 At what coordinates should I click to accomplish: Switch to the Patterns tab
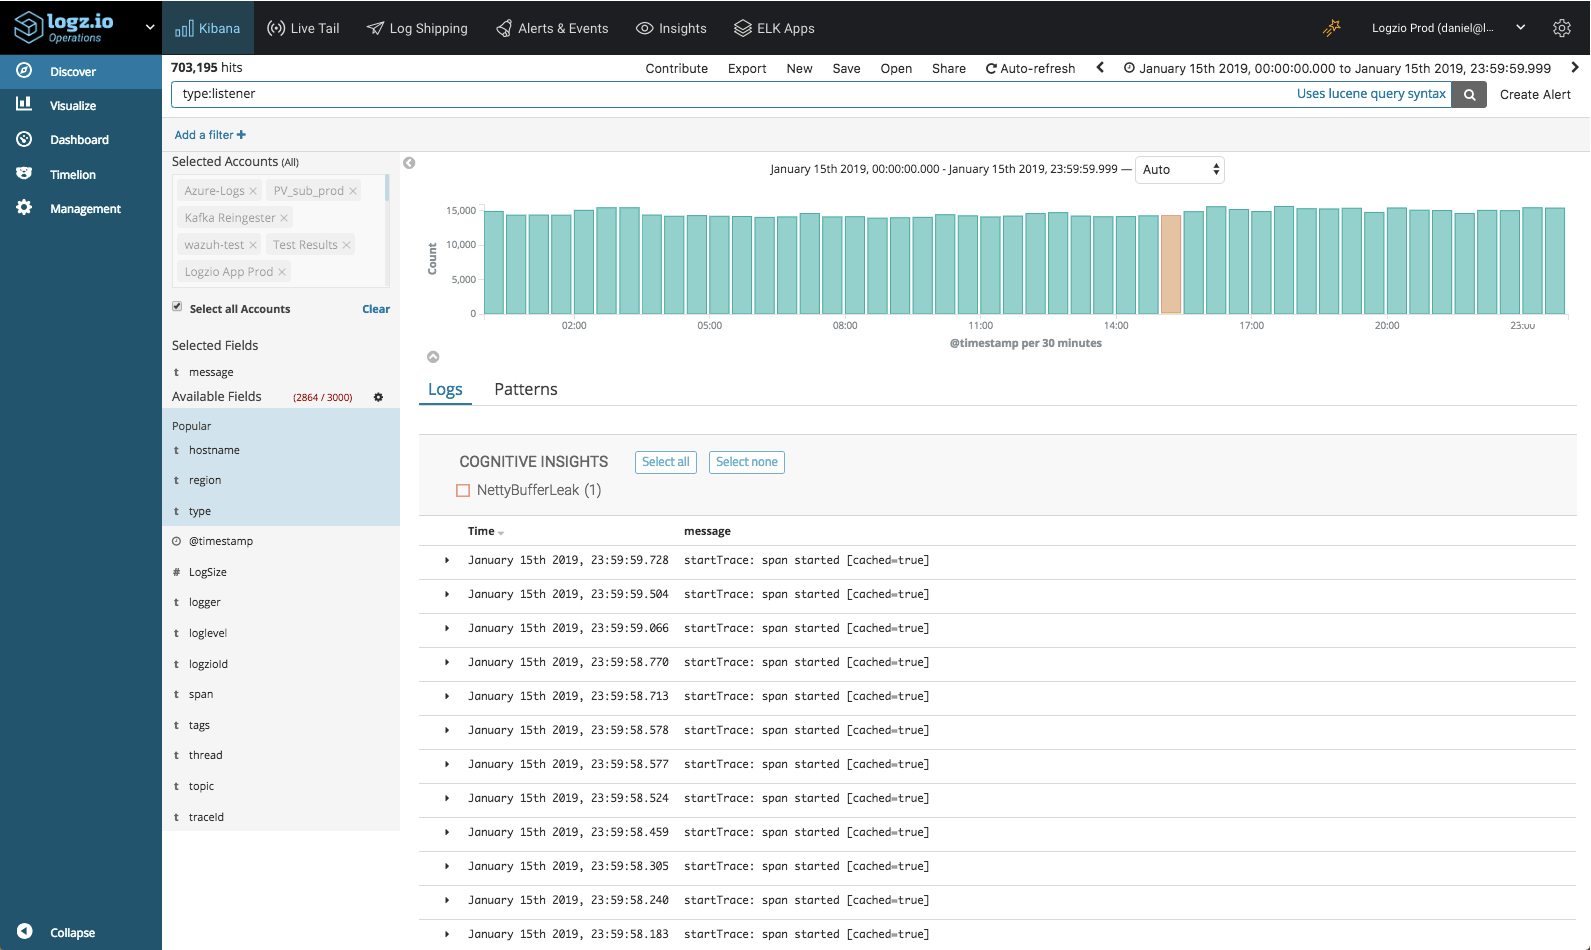(x=526, y=389)
